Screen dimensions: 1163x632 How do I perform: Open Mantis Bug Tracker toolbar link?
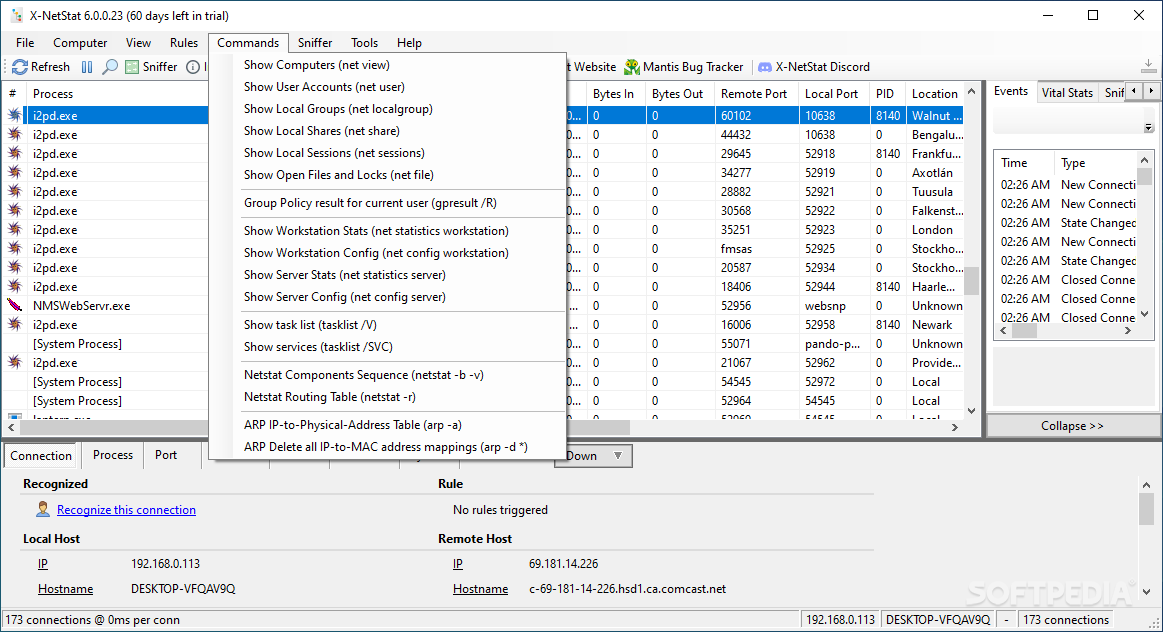[x=683, y=67]
